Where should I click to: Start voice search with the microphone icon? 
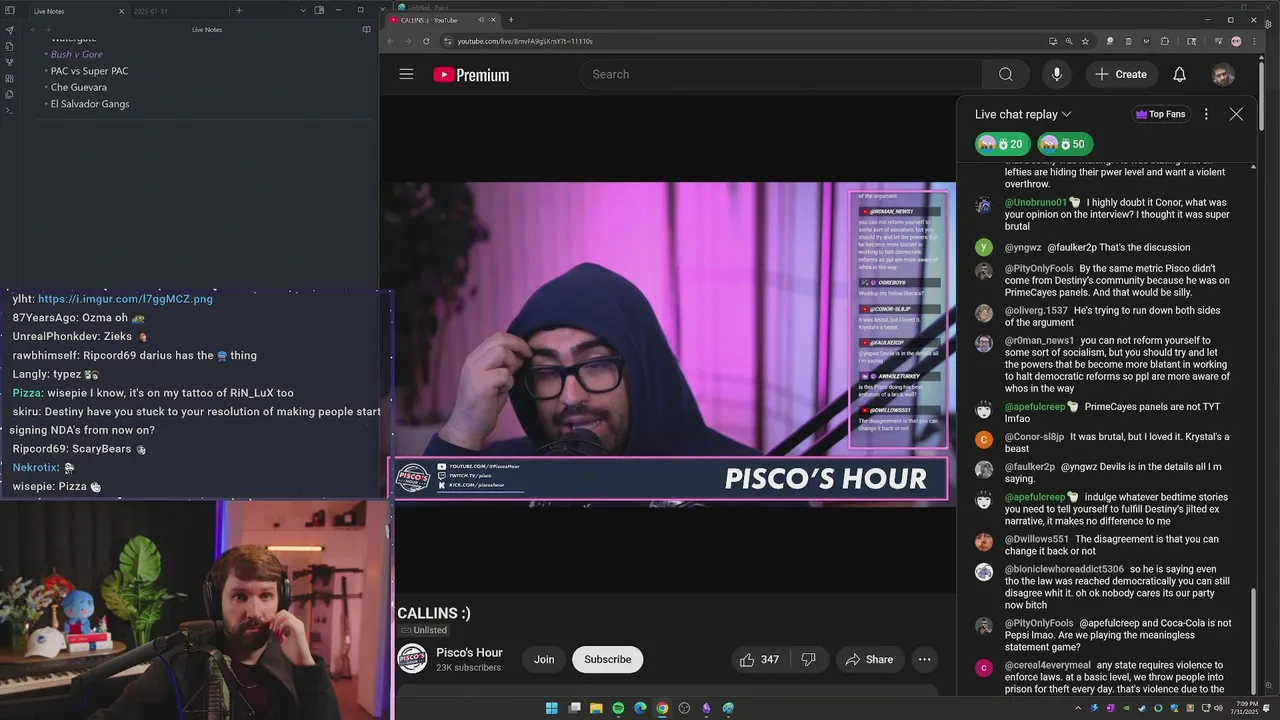coord(1056,74)
